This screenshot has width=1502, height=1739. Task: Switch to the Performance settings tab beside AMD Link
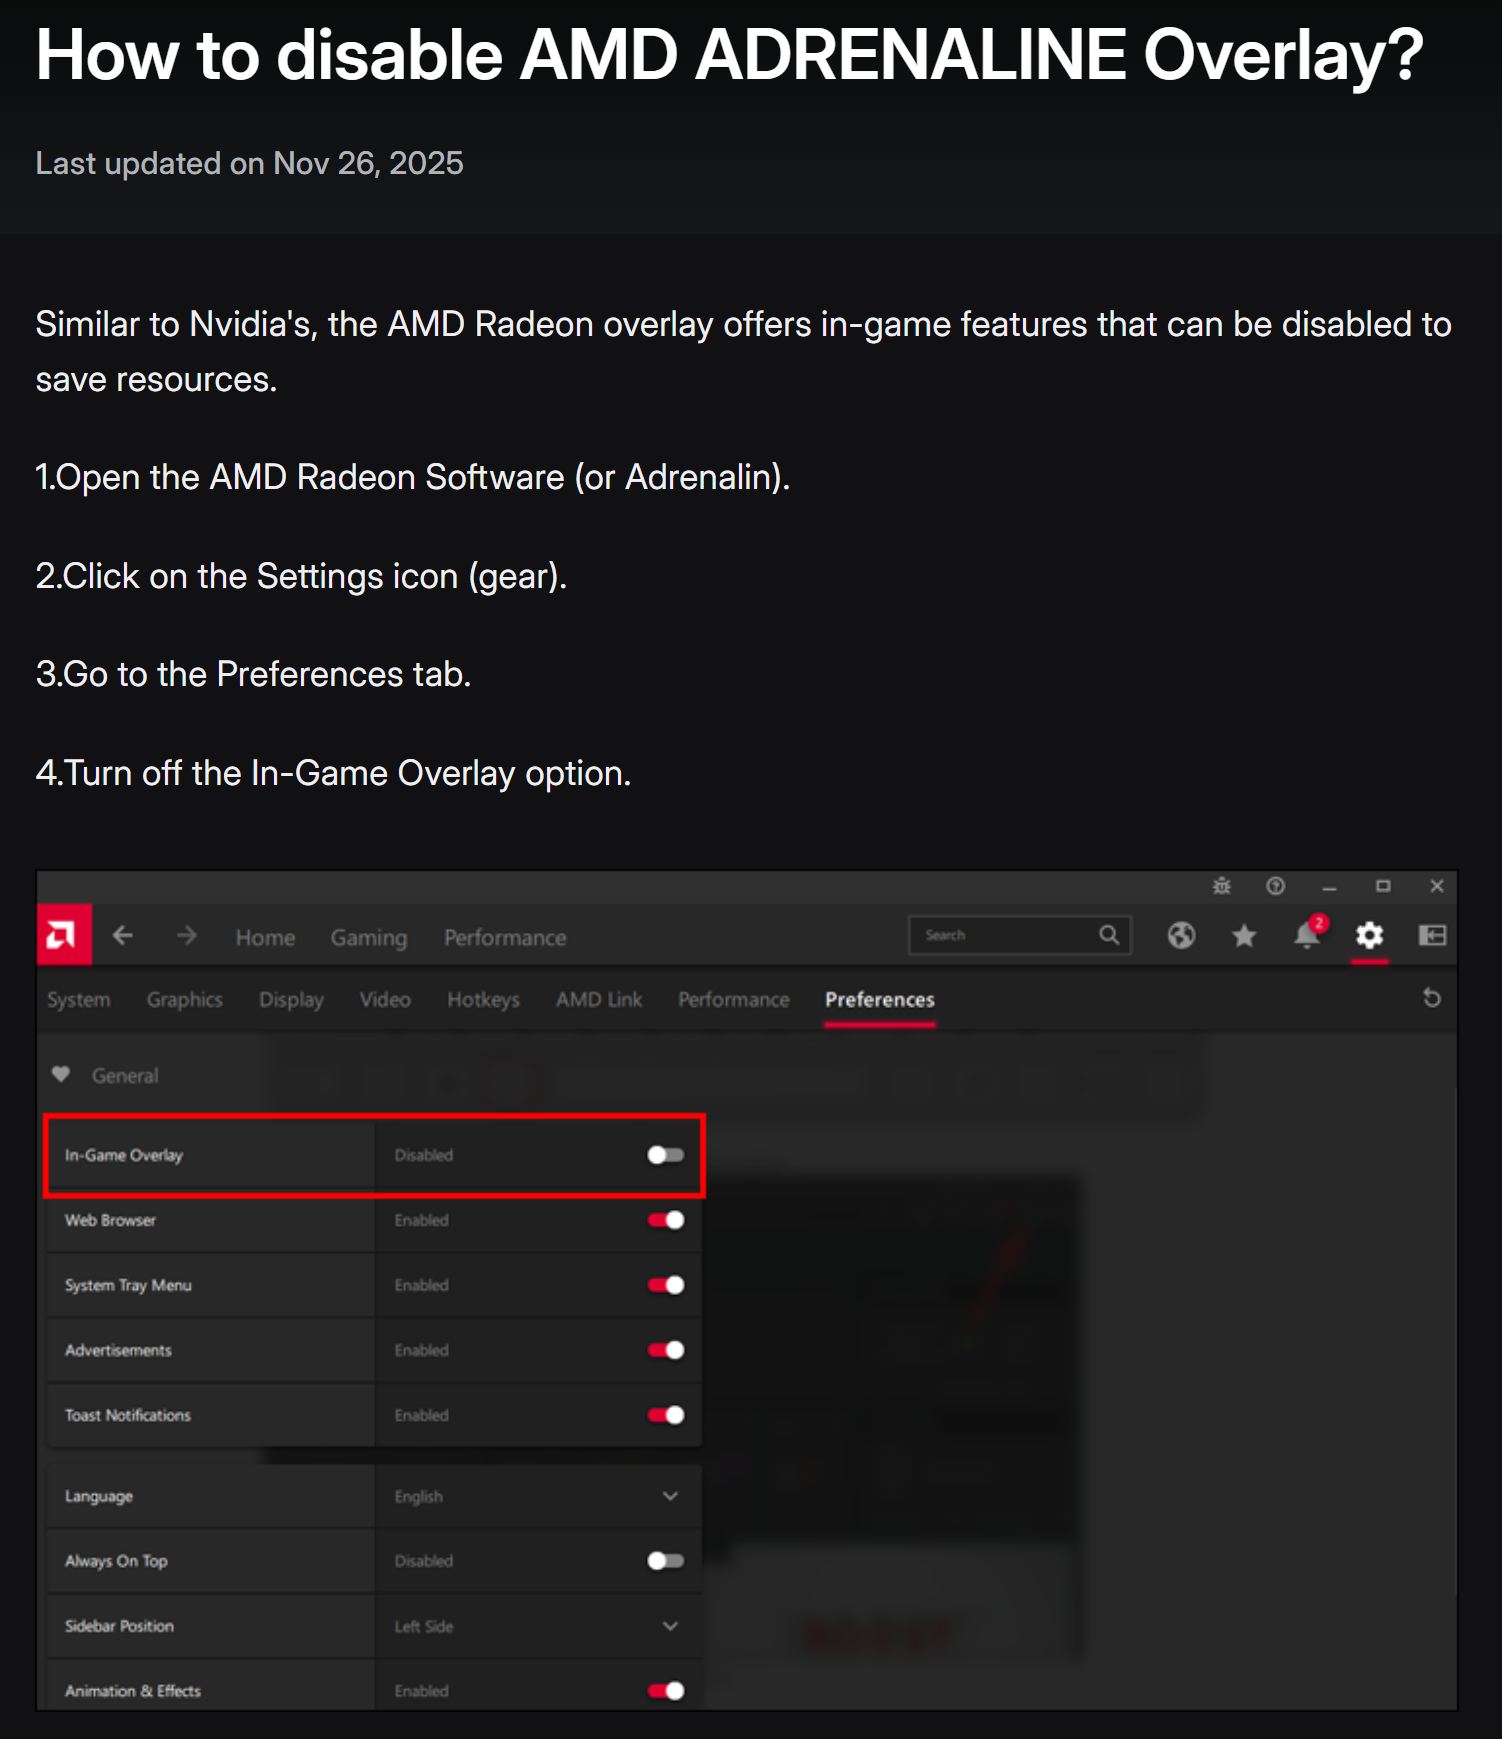tap(733, 1000)
